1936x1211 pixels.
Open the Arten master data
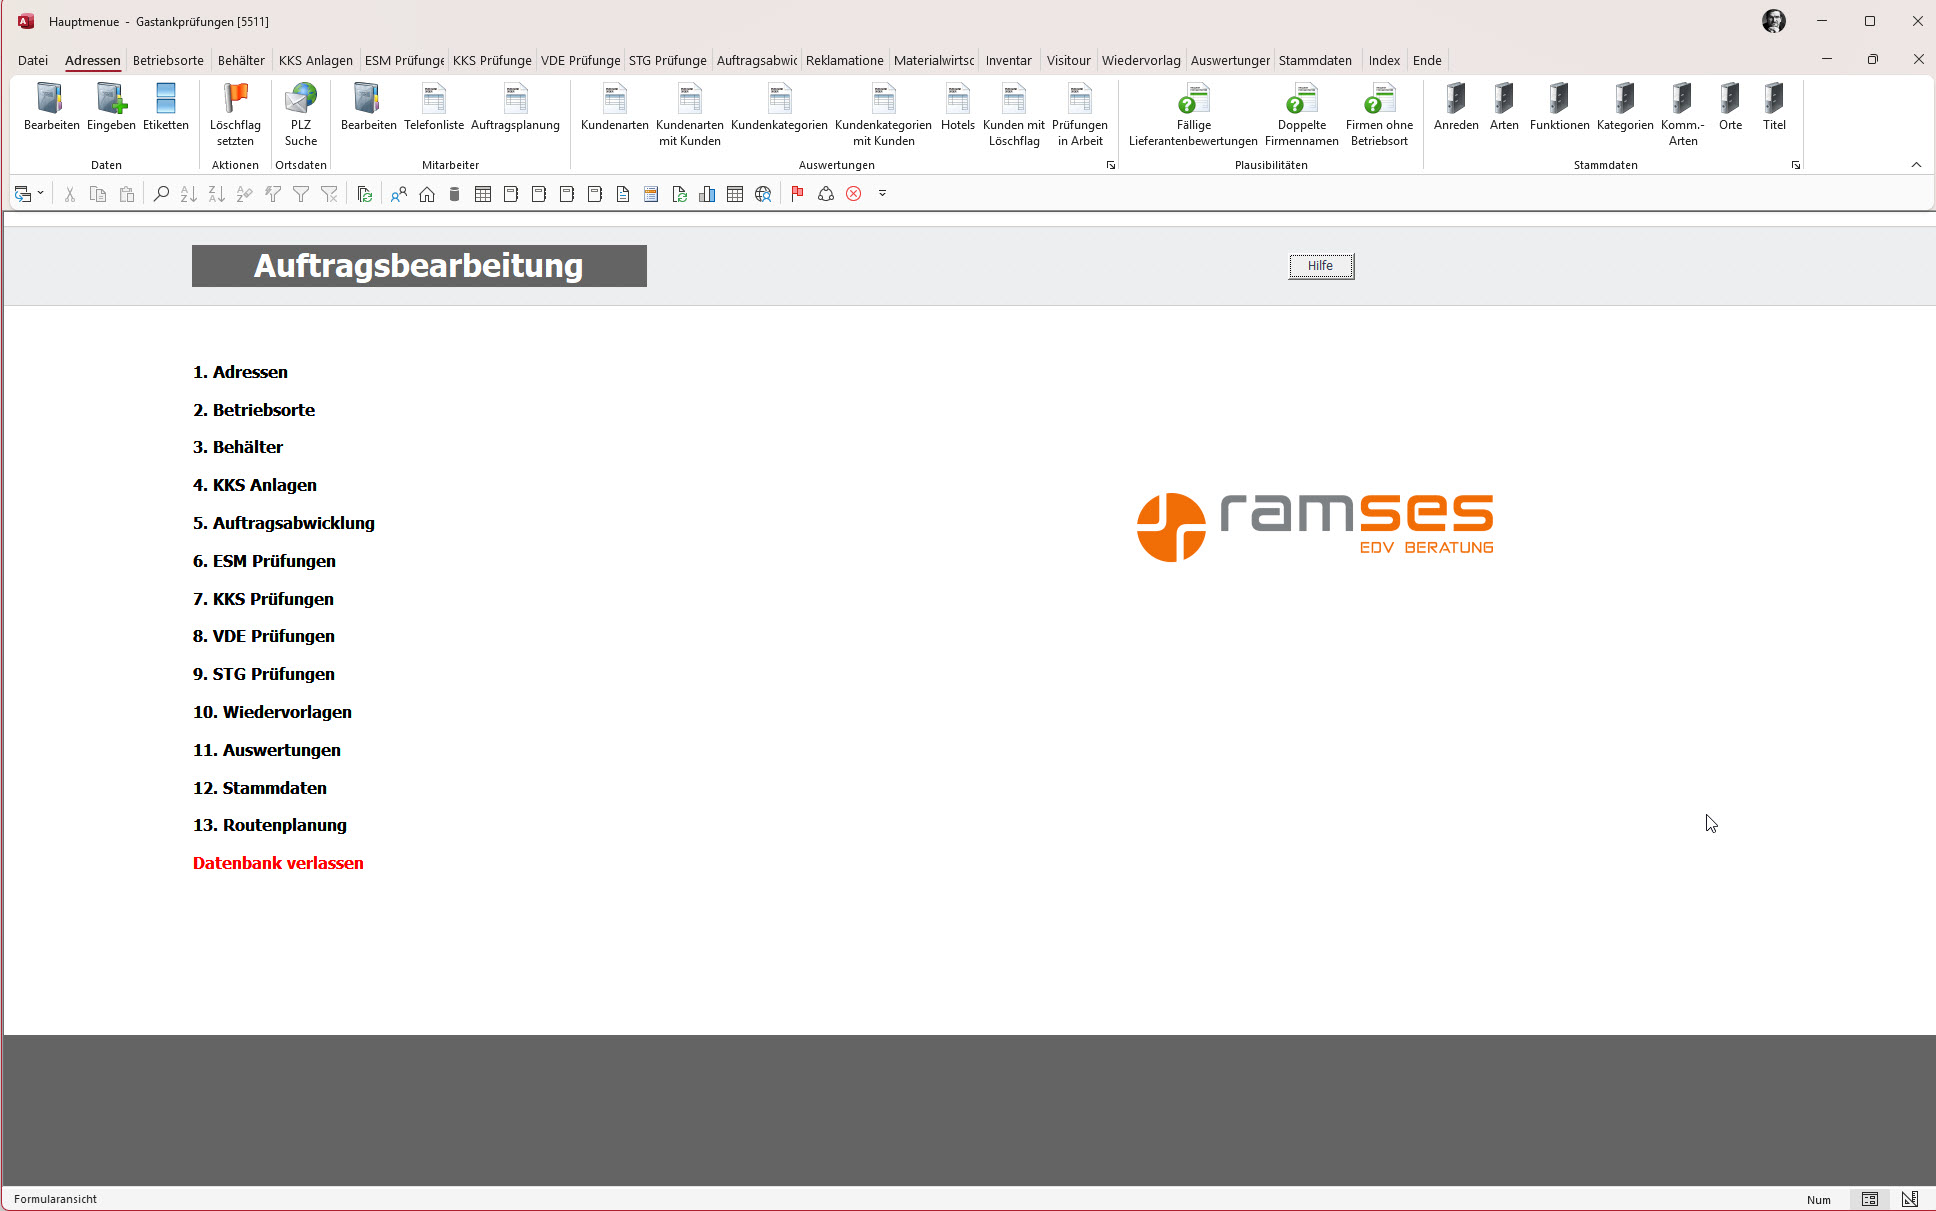pyautogui.click(x=1504, y=108)
